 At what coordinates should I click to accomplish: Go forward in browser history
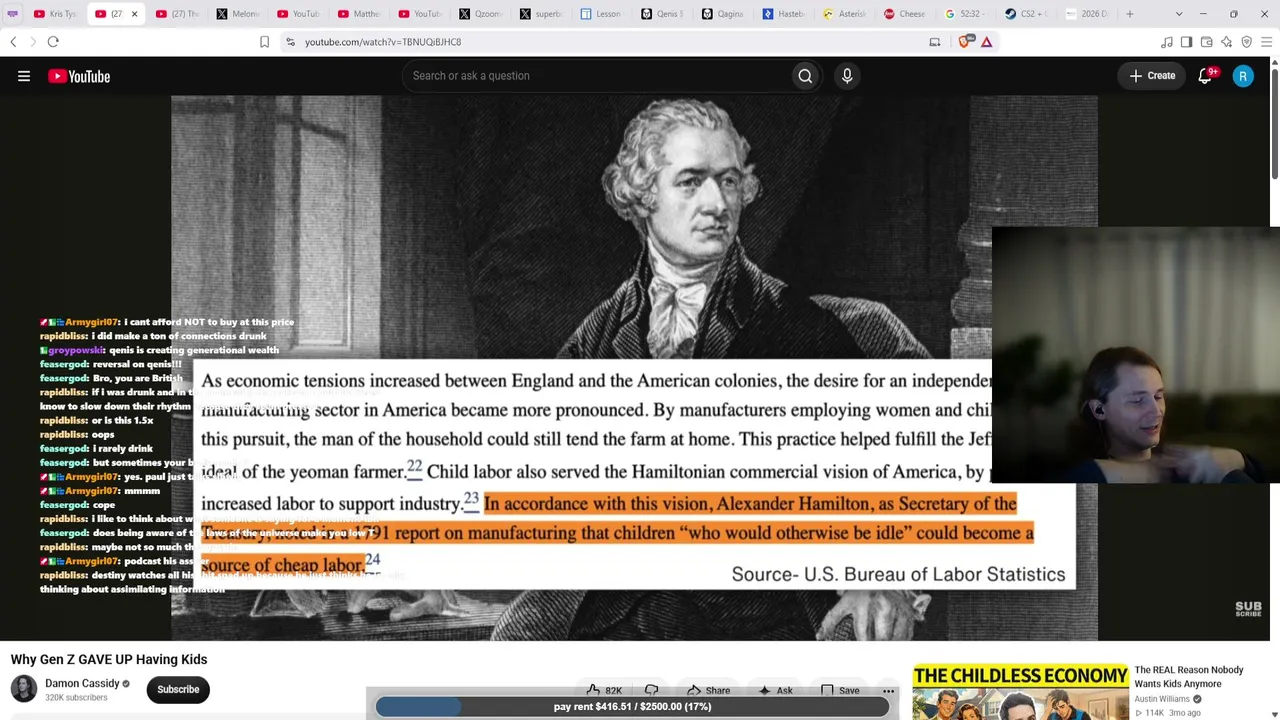click(32, 42)
